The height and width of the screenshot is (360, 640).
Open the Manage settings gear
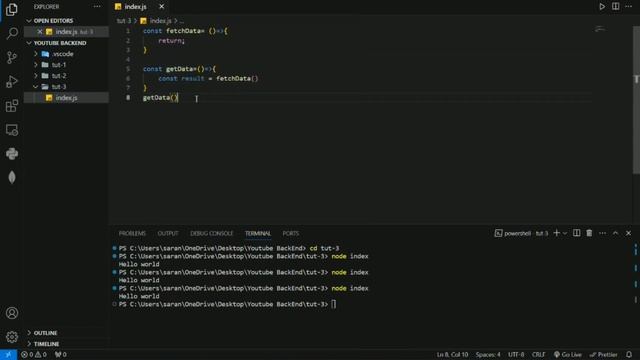click(12, 337)
